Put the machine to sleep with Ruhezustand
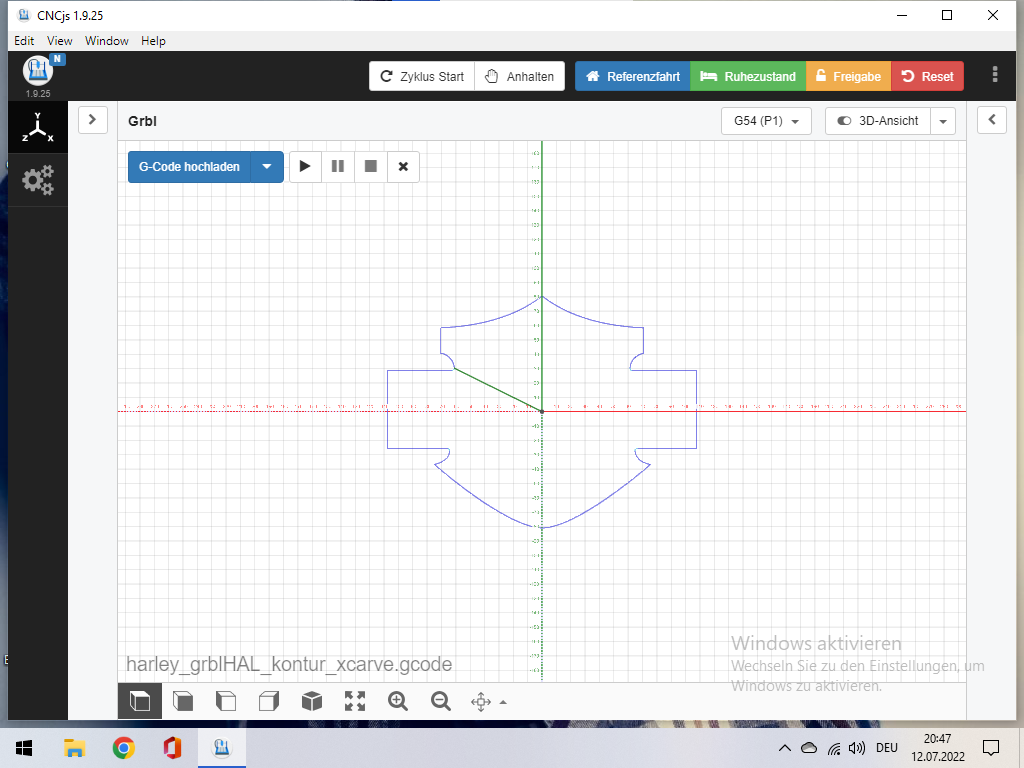Image resolution: width=1024 pixels, height=768 pixels. click(x=748, y=76)
